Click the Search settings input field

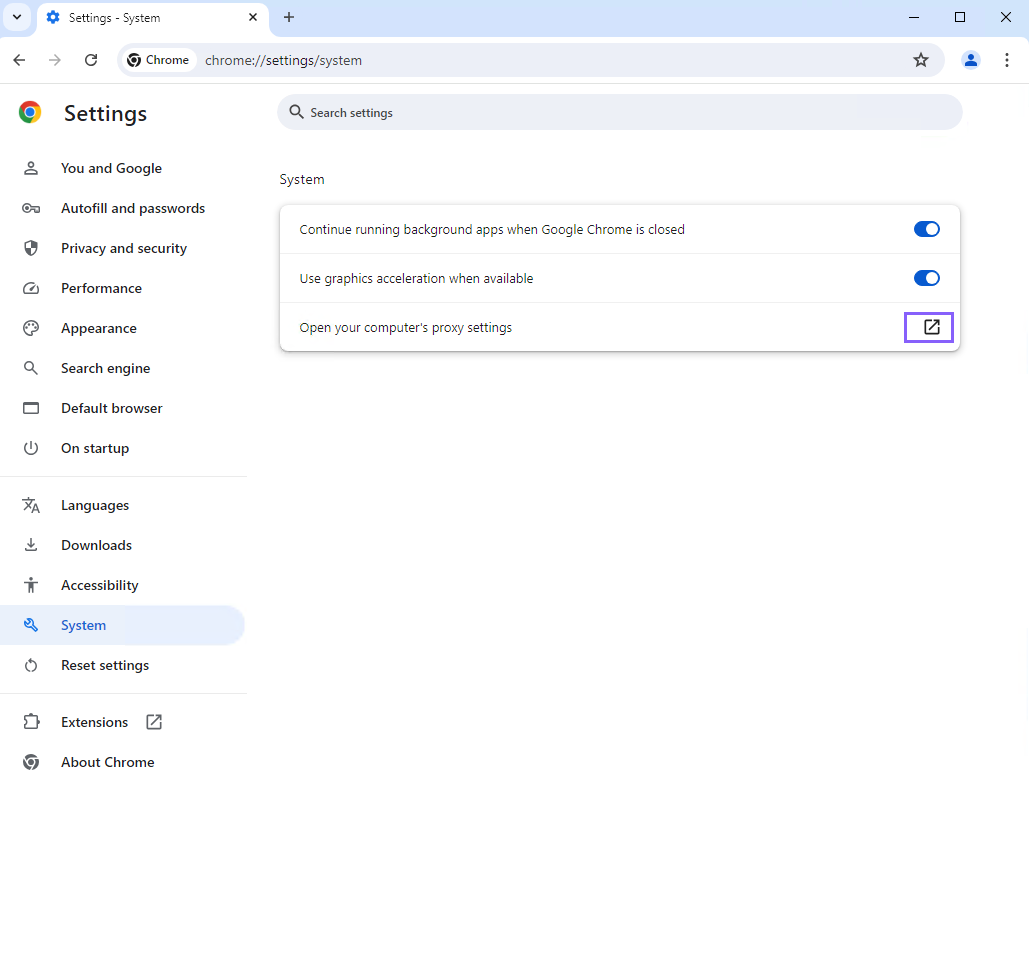pyautogui.click(x=619, y=112)
